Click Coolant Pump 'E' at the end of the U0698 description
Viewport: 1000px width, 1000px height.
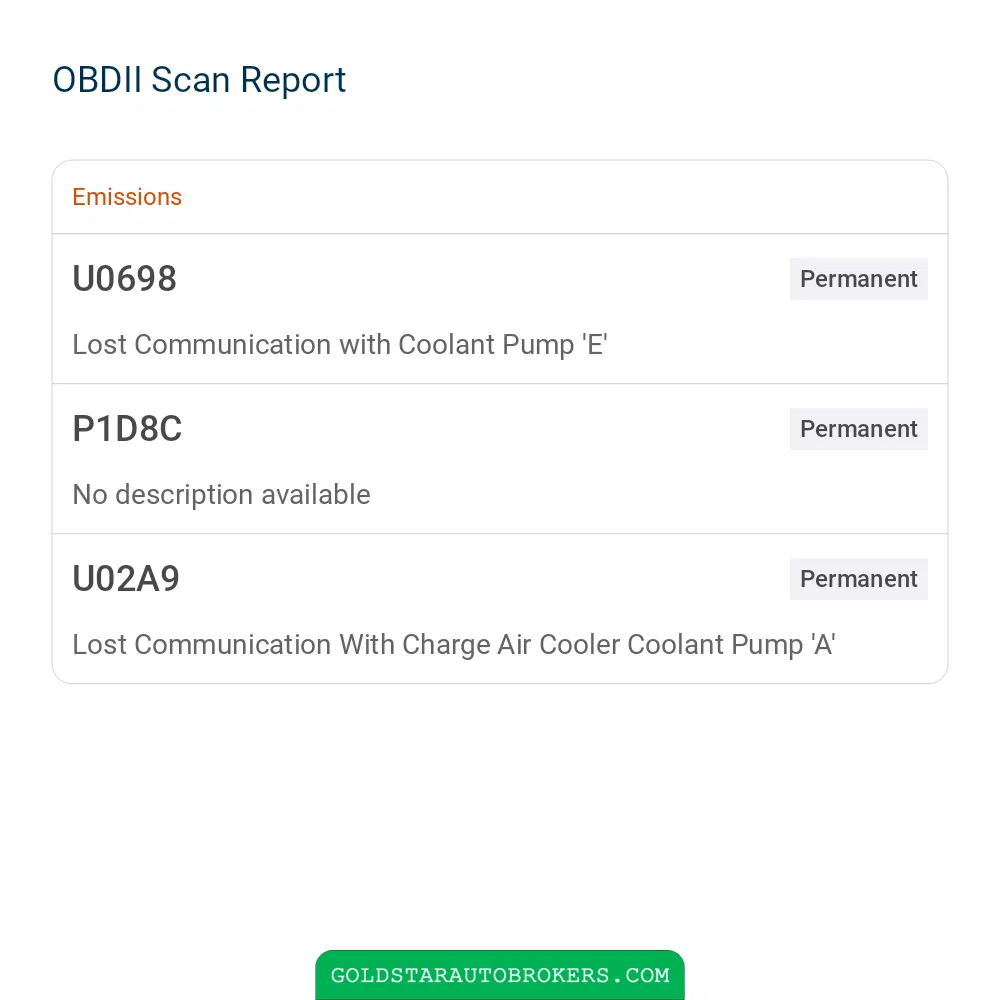[503, 345]
